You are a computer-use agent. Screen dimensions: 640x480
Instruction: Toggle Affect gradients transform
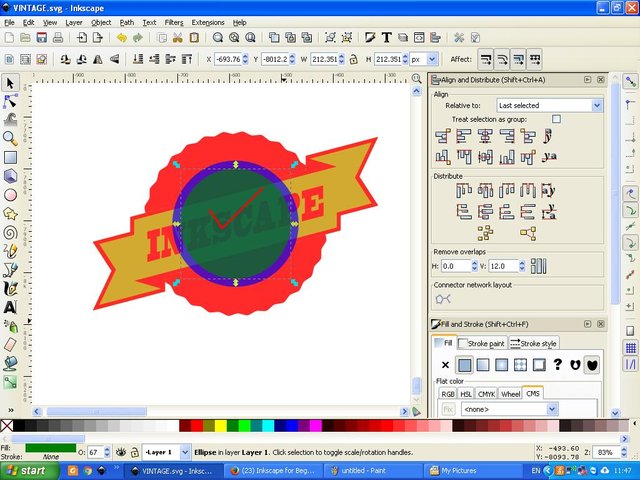pyautogui.click(x=518, y=60)
